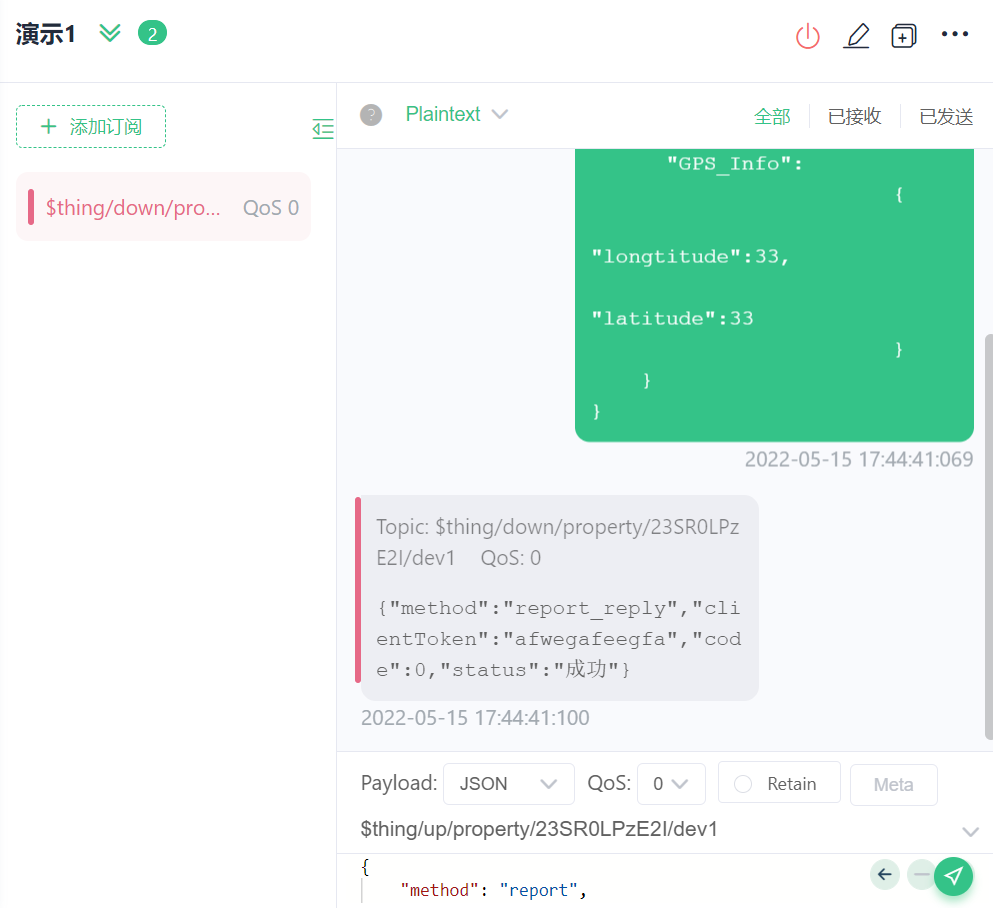Expand connection details with the double chevron
The image size is (993, 908).
click(x=110, y=33)
